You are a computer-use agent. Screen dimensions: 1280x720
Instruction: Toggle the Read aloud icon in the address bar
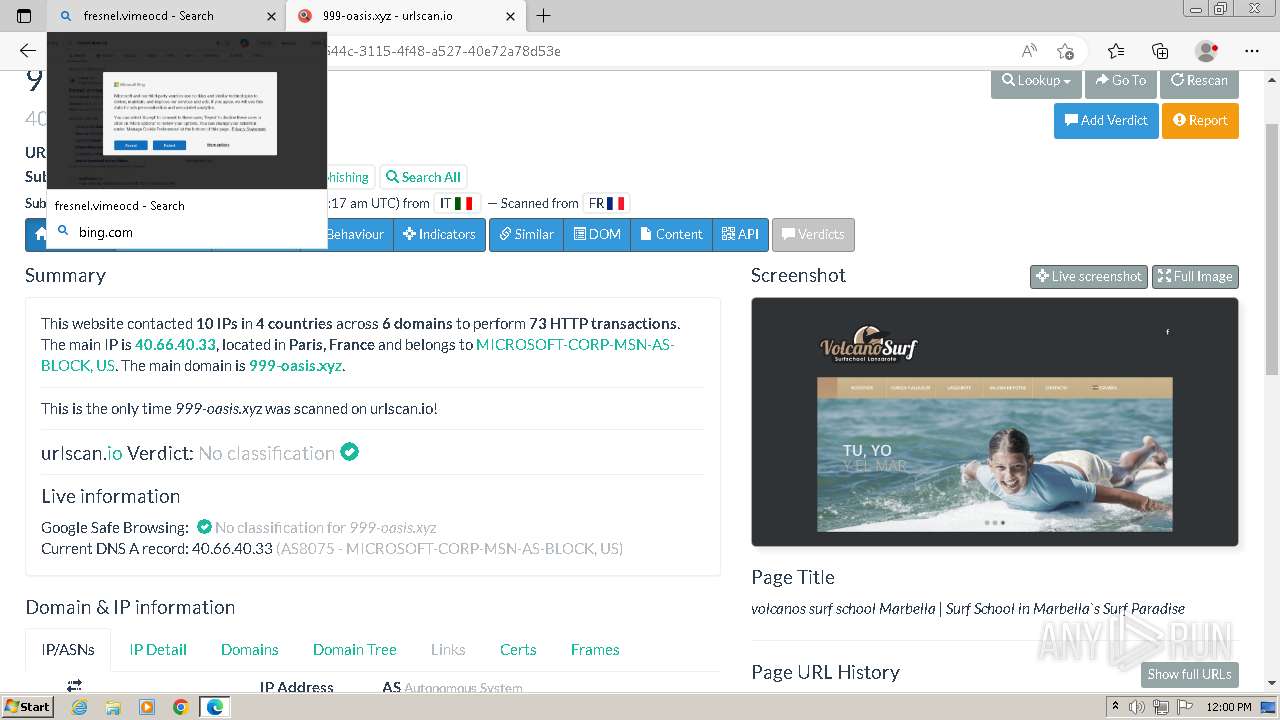coord(1029,51)
